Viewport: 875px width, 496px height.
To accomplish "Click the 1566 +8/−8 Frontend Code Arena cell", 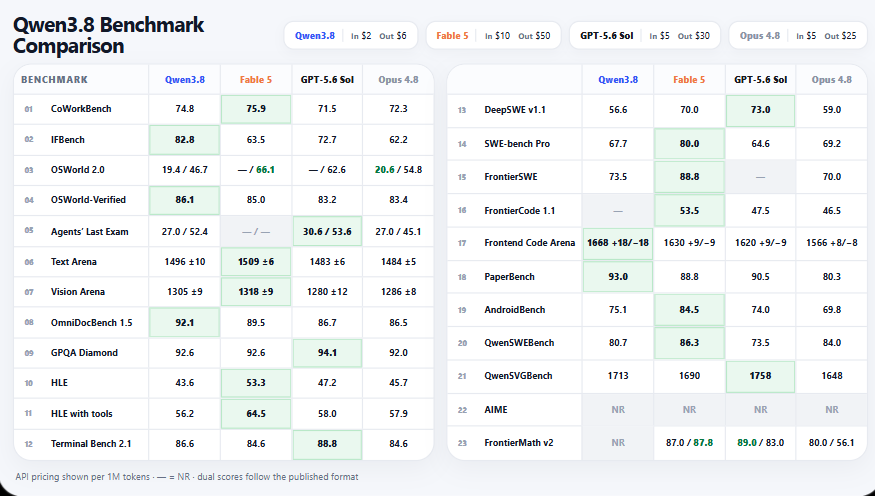I will click(x=831, y=243).
